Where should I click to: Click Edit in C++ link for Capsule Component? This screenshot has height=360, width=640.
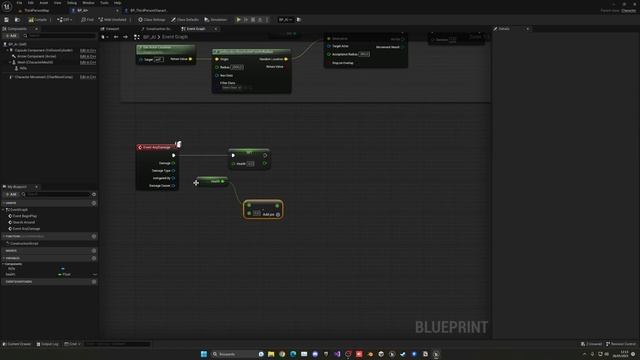tap(88, 50)
